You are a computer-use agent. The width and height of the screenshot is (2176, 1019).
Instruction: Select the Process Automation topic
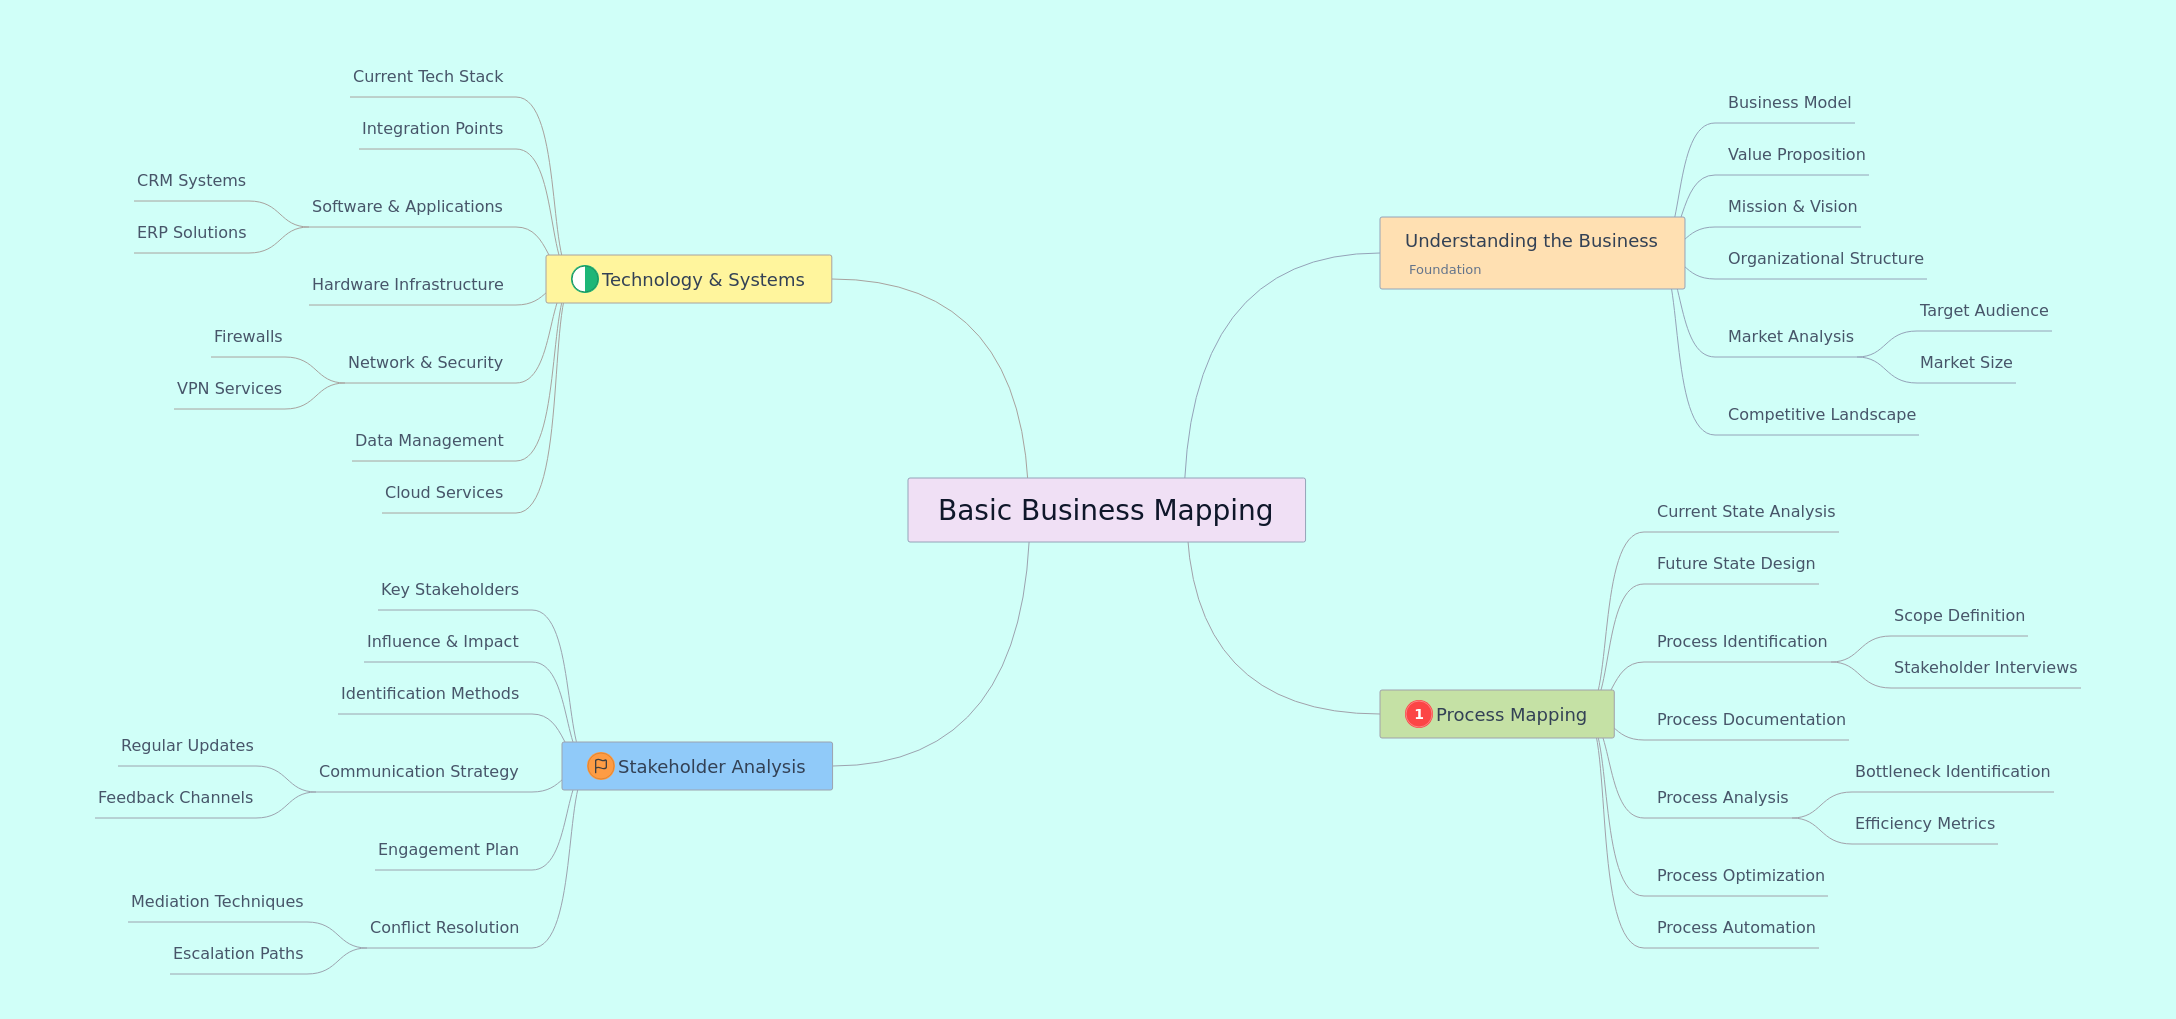[x=1736, y=928]
